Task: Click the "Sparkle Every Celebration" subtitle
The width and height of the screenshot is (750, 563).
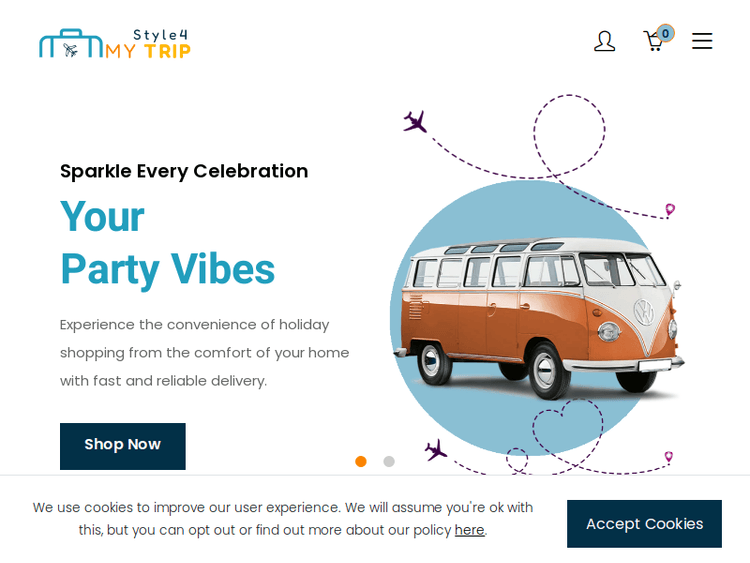Action: (184, 171)
